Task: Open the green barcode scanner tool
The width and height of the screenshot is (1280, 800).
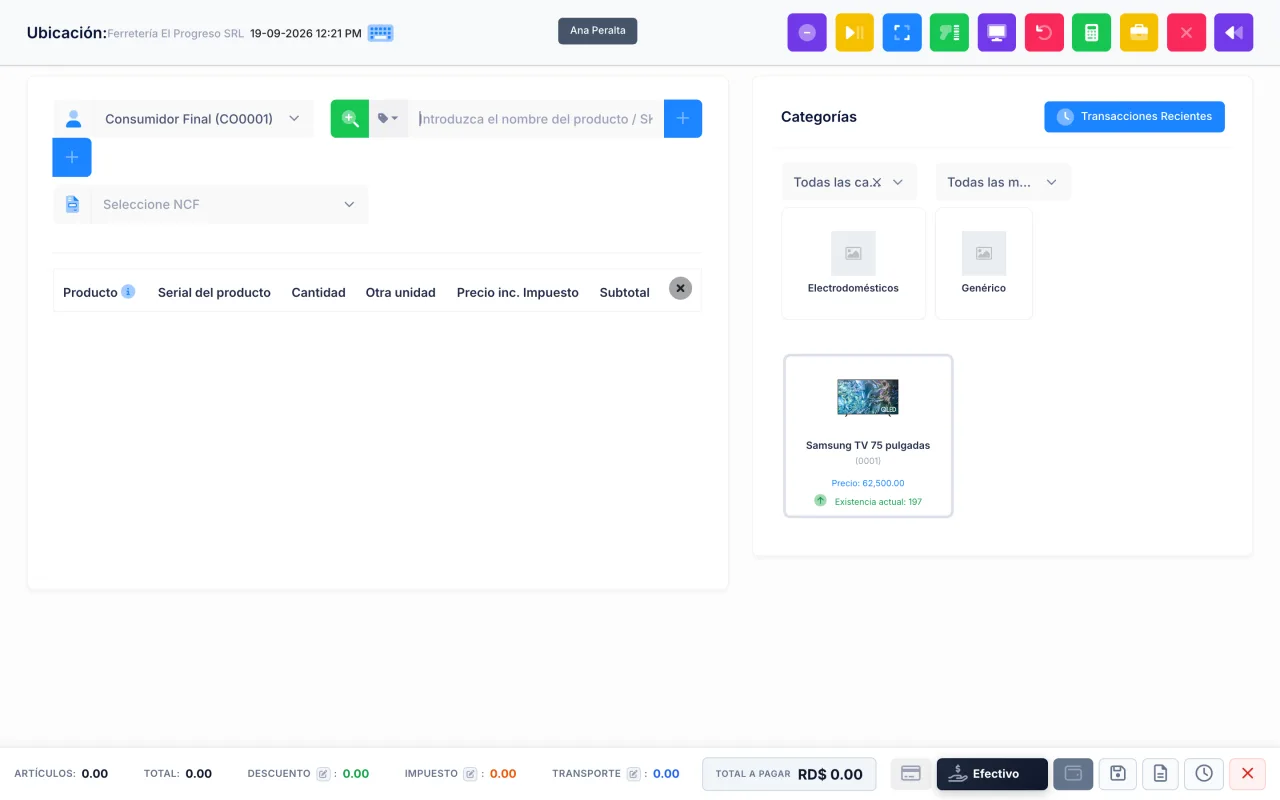Action: [949, 32]
